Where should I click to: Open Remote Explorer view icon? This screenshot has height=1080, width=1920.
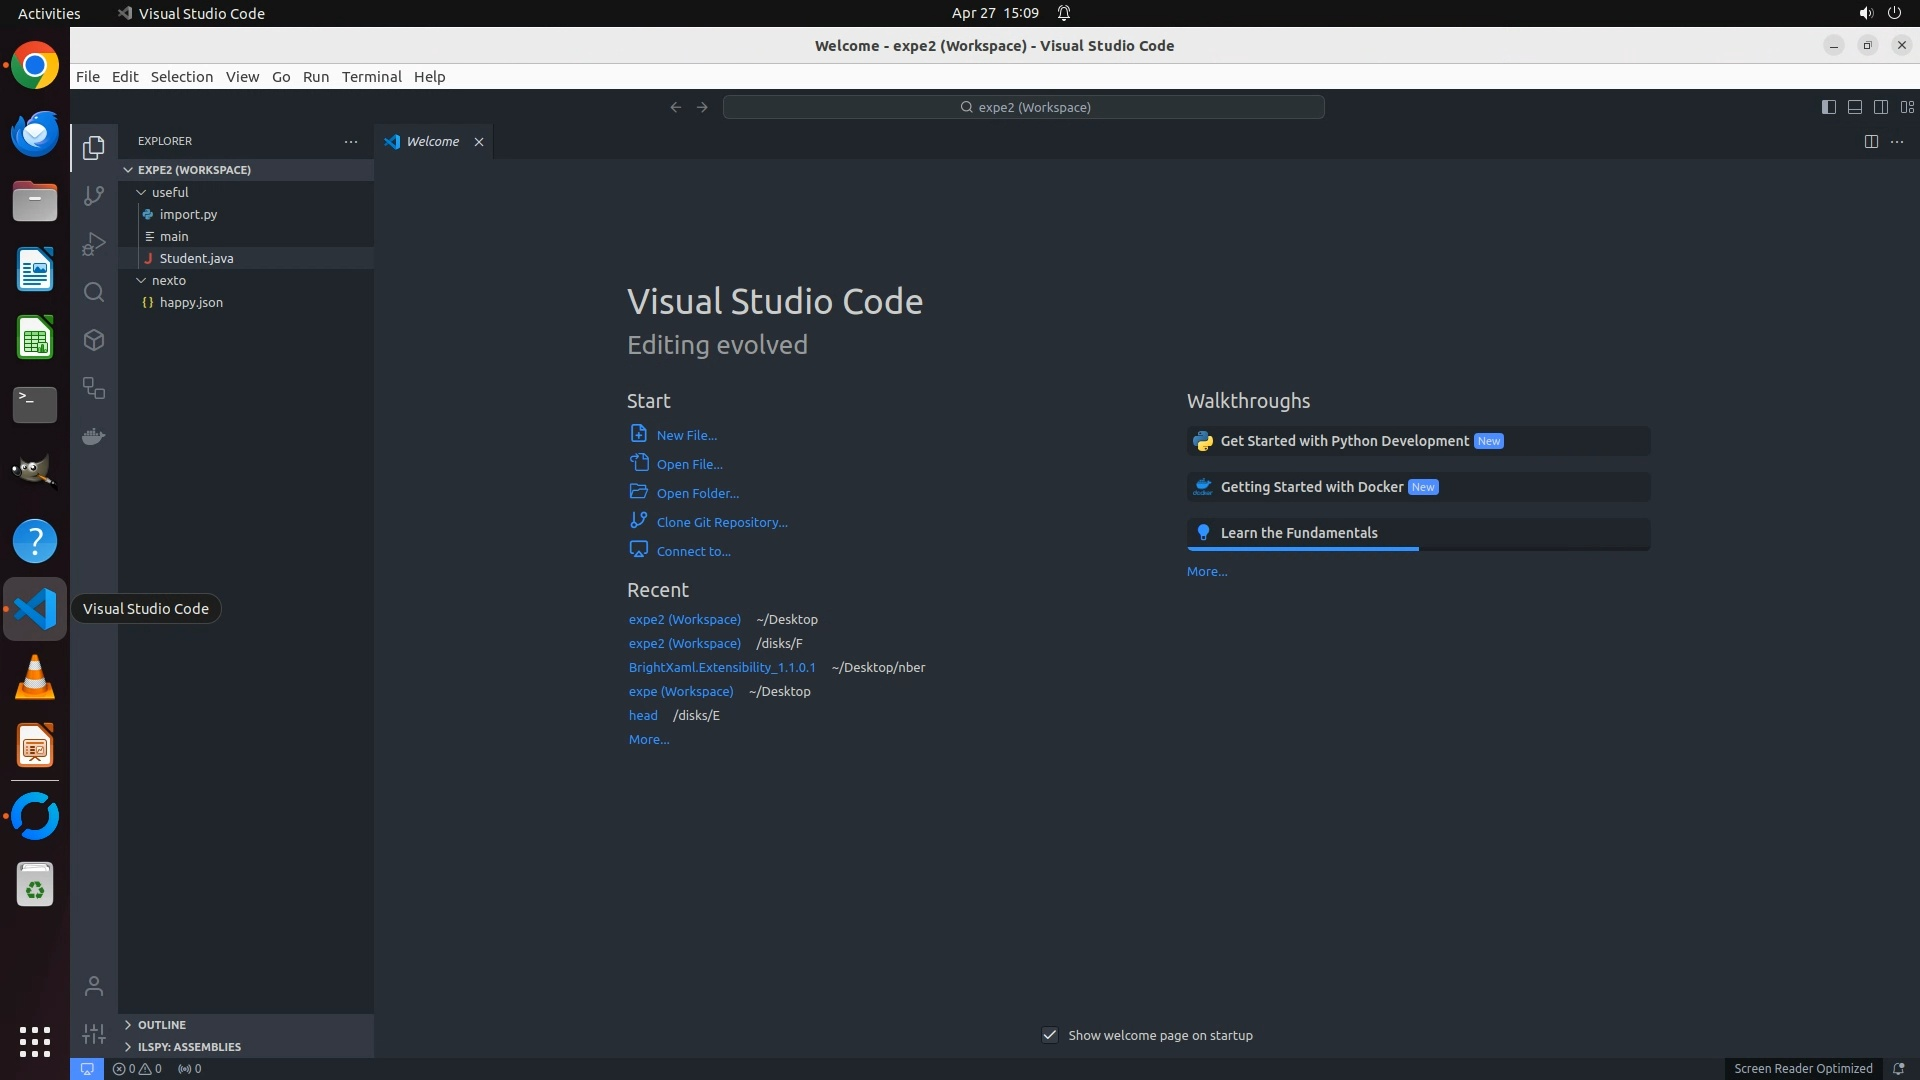pos(94,388)
